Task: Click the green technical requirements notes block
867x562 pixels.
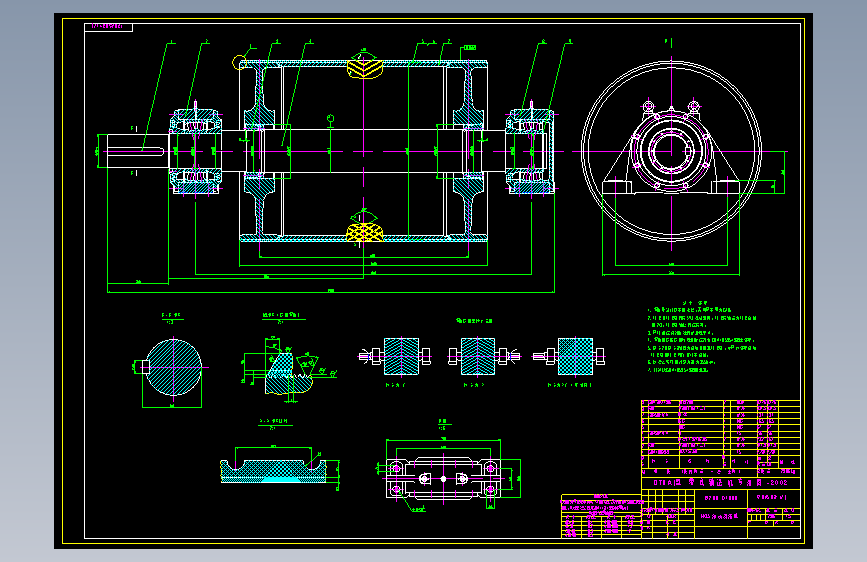Action: (702, 337)
